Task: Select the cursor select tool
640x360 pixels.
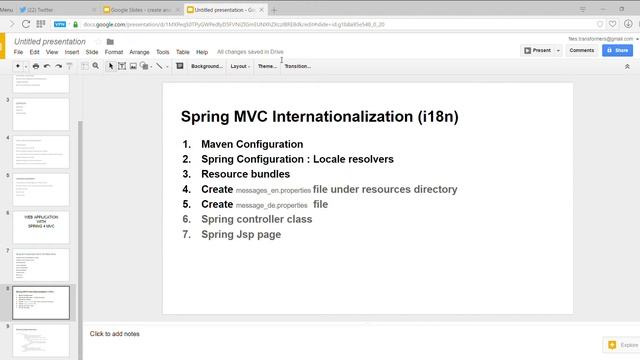Action: click(x=111, y=66)
